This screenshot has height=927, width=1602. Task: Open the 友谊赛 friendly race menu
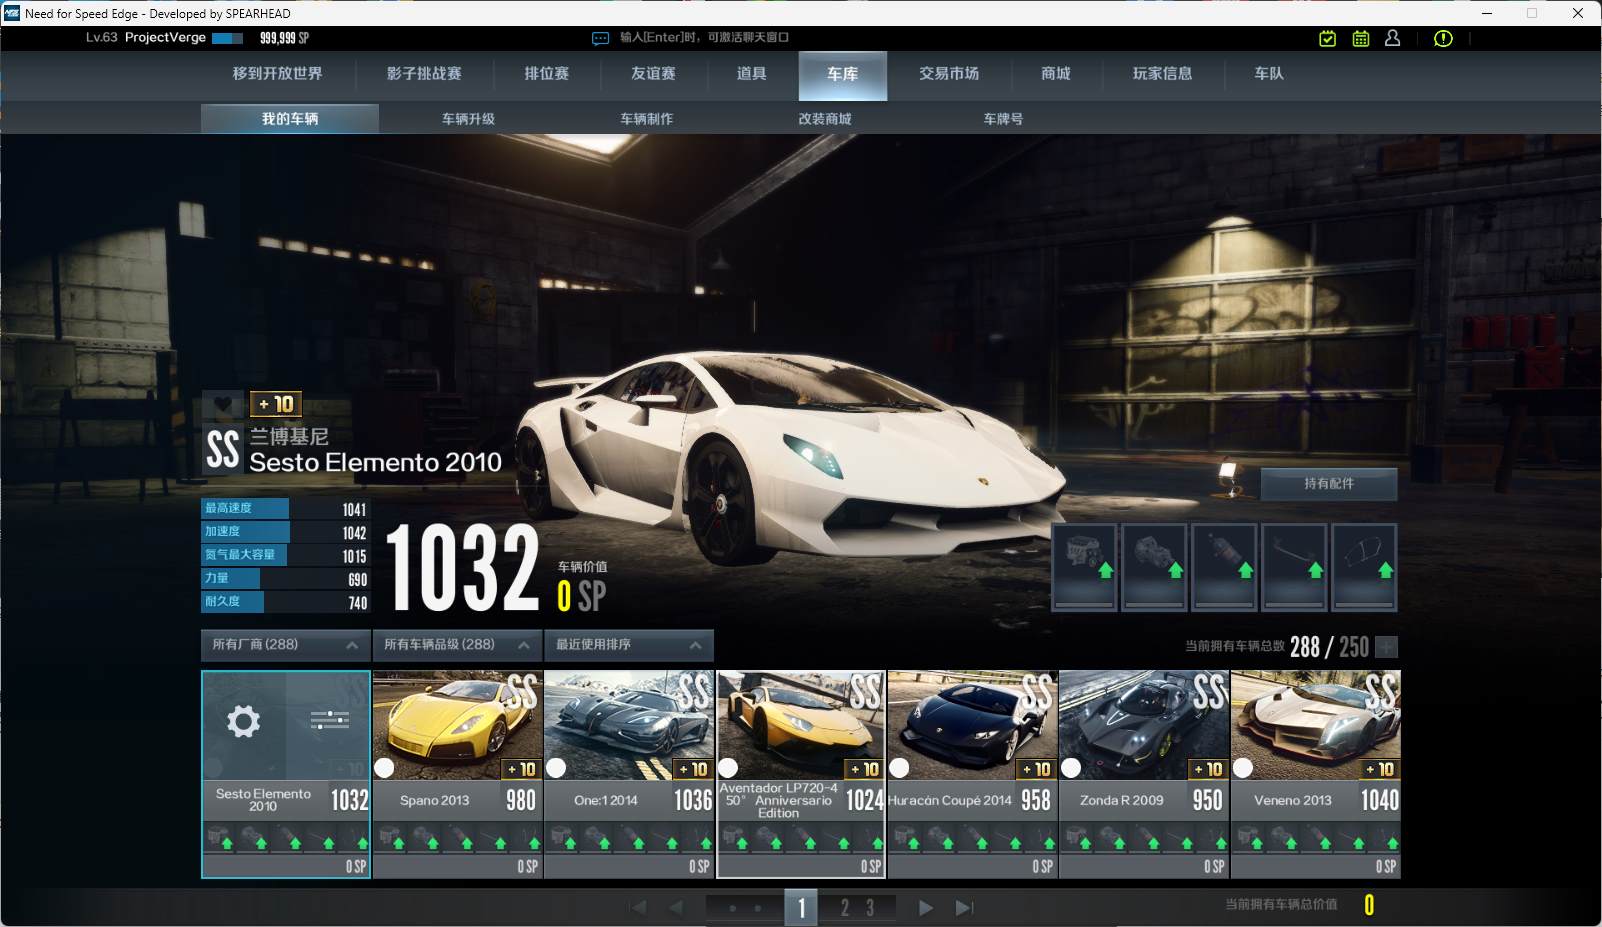click(653, 74)
